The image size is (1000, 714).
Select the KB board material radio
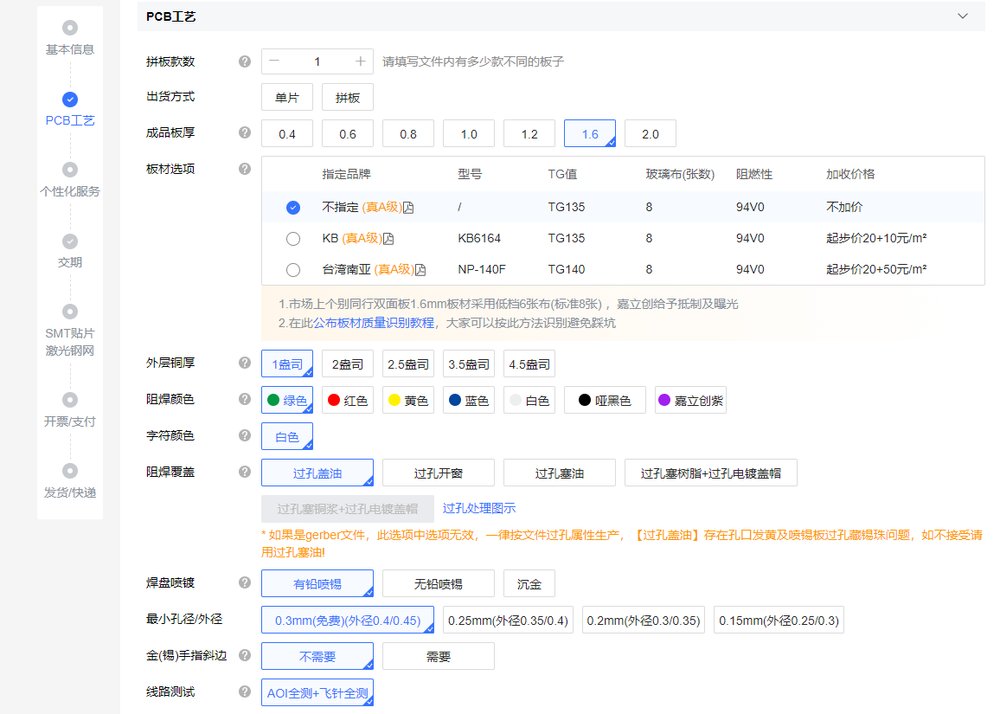tap(293, 238)
